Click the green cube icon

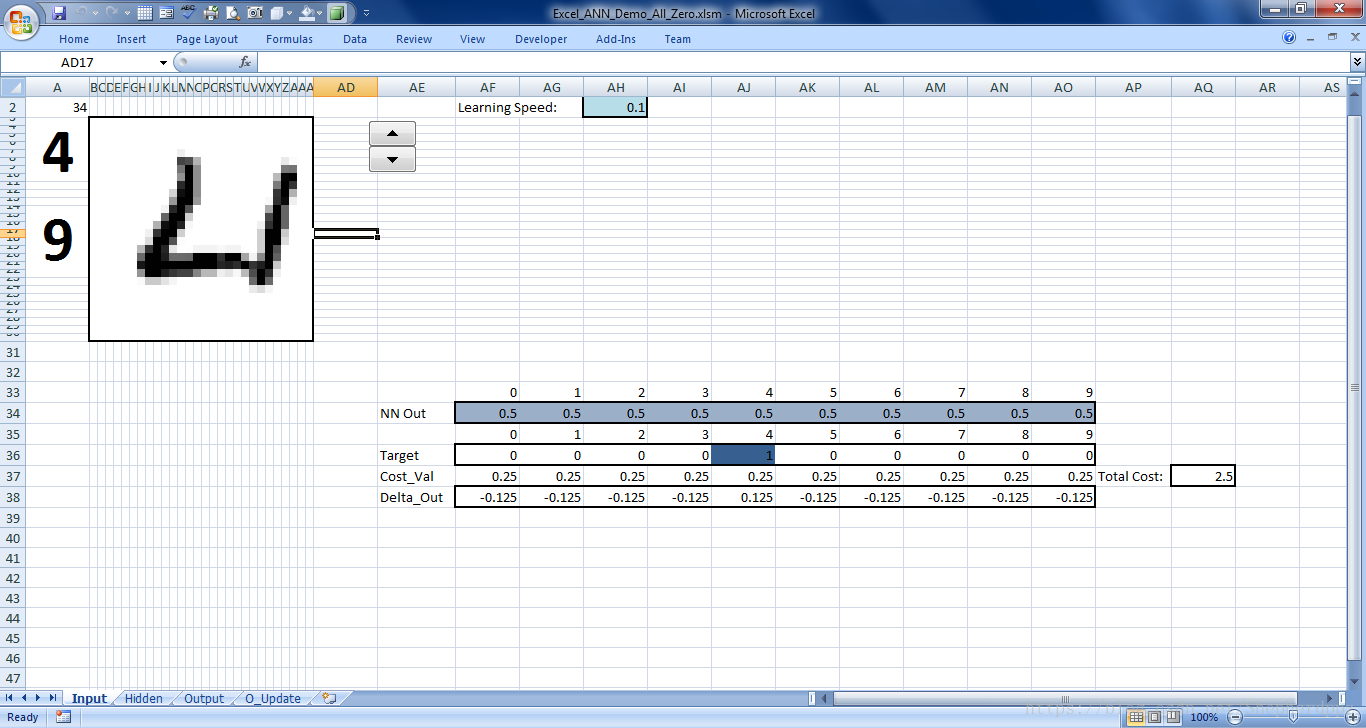tap(337, 13)
